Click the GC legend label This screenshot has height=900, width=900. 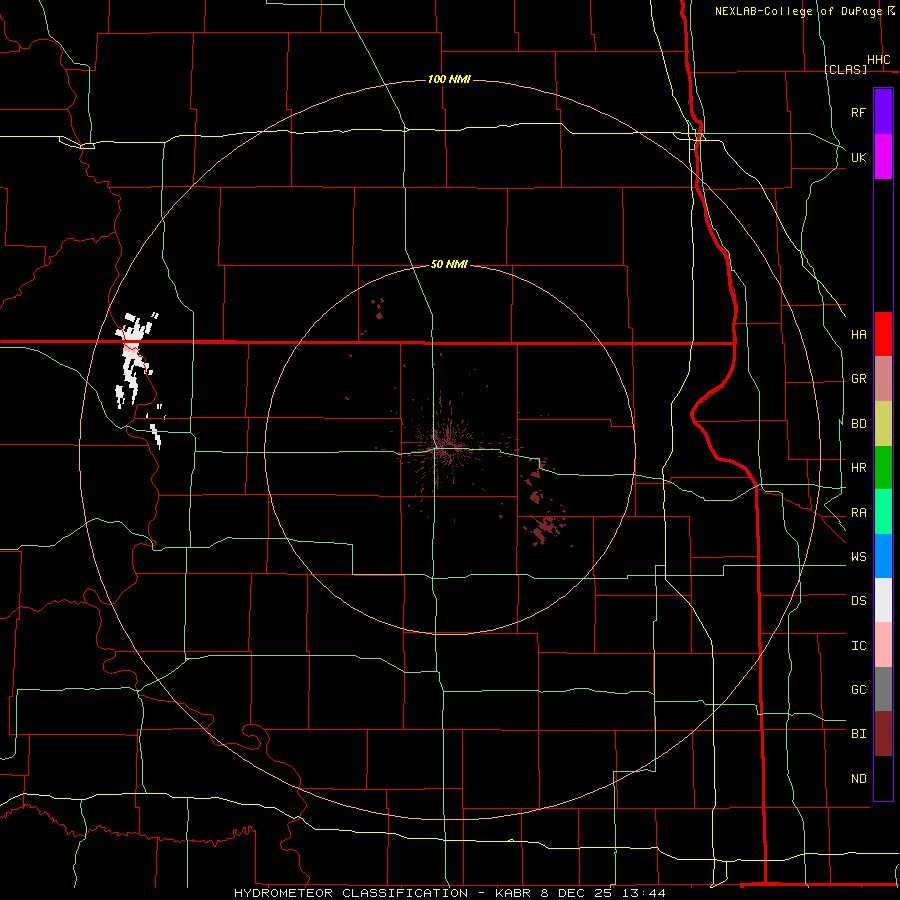pyautogui.click(x=858, y=689)
